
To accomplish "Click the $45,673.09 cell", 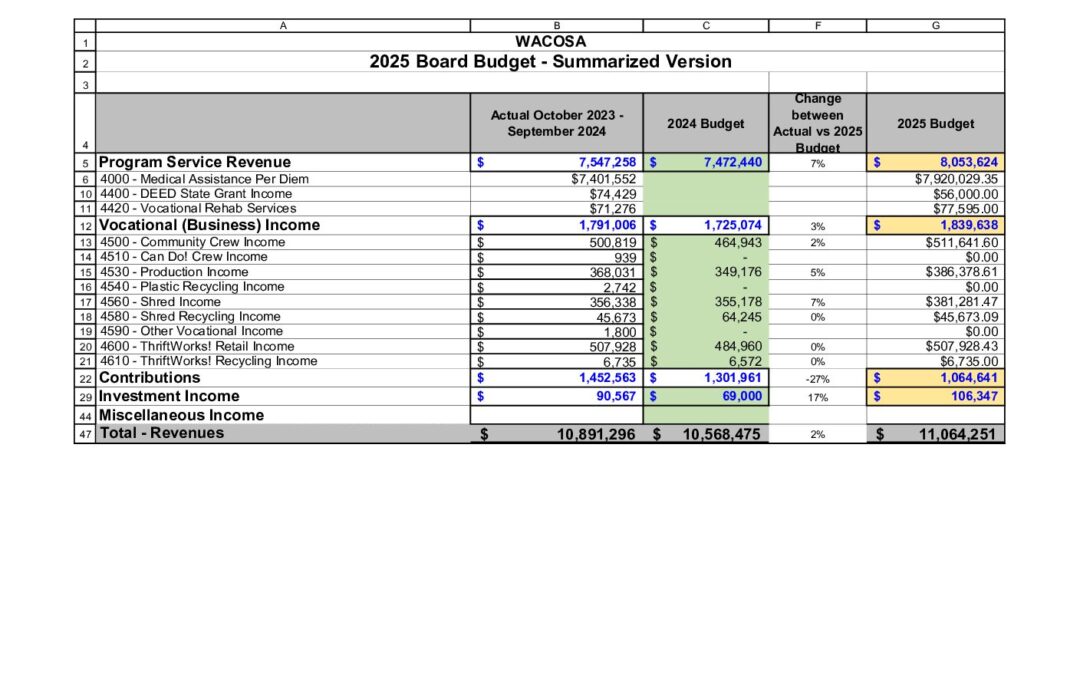I will pos(935,317).
